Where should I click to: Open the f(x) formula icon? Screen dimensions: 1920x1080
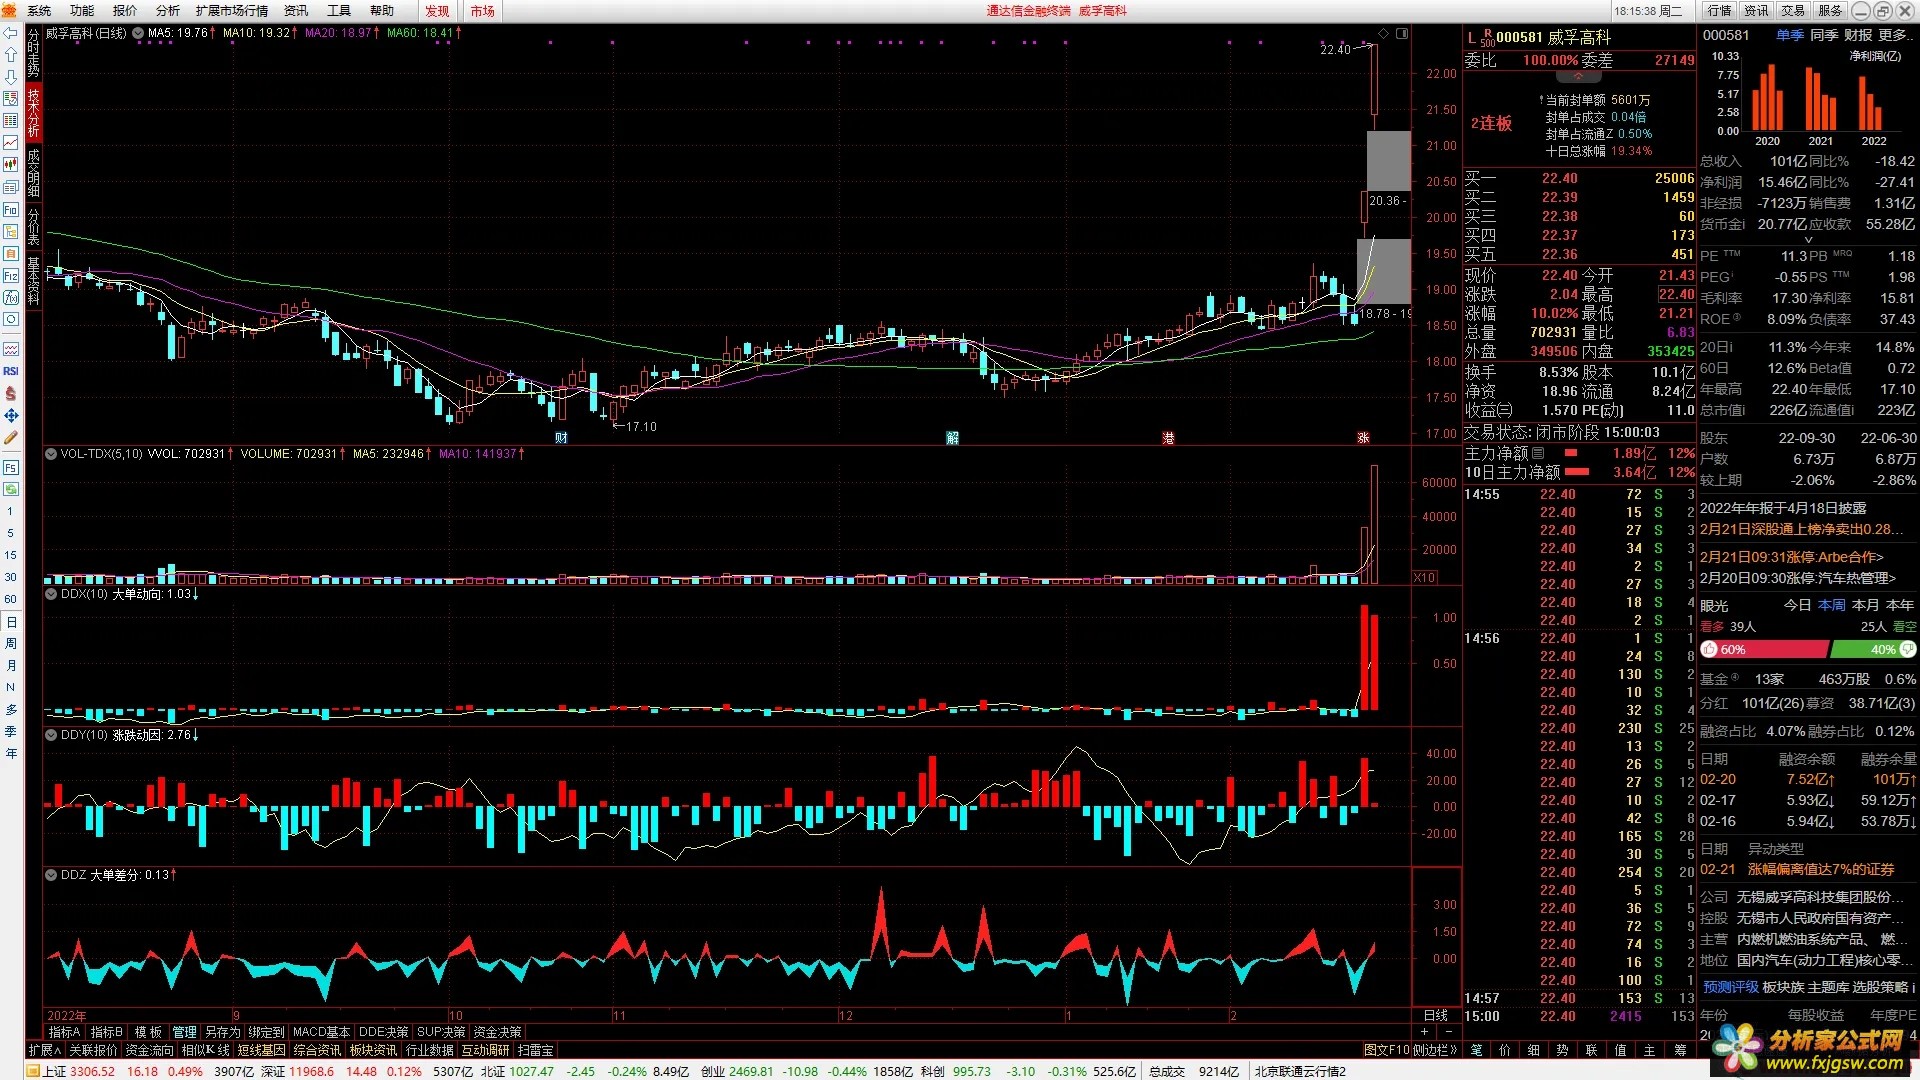click(11, 297)
